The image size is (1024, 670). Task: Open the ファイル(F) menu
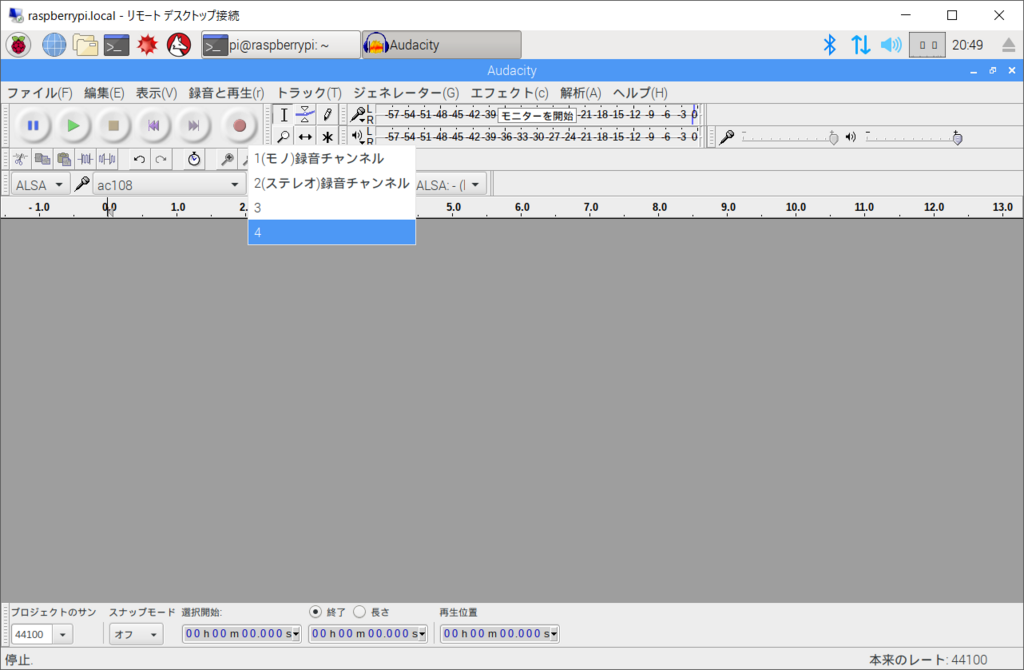pyautogui.click(x=39, y=93)
